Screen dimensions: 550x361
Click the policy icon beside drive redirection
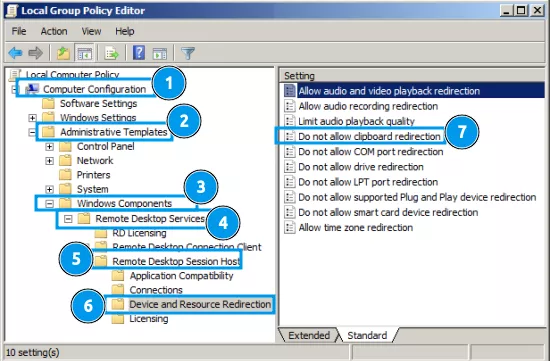coord(289,167)
